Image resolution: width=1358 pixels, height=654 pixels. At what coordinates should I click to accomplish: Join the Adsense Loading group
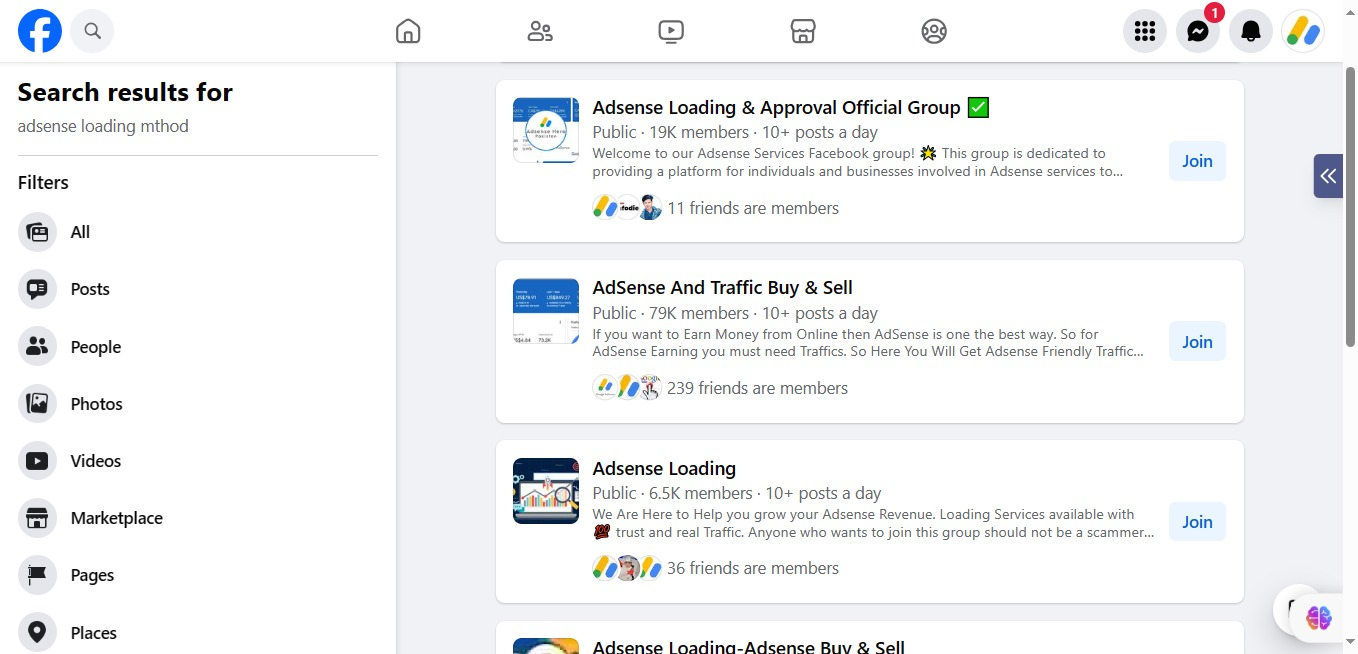1197,522
